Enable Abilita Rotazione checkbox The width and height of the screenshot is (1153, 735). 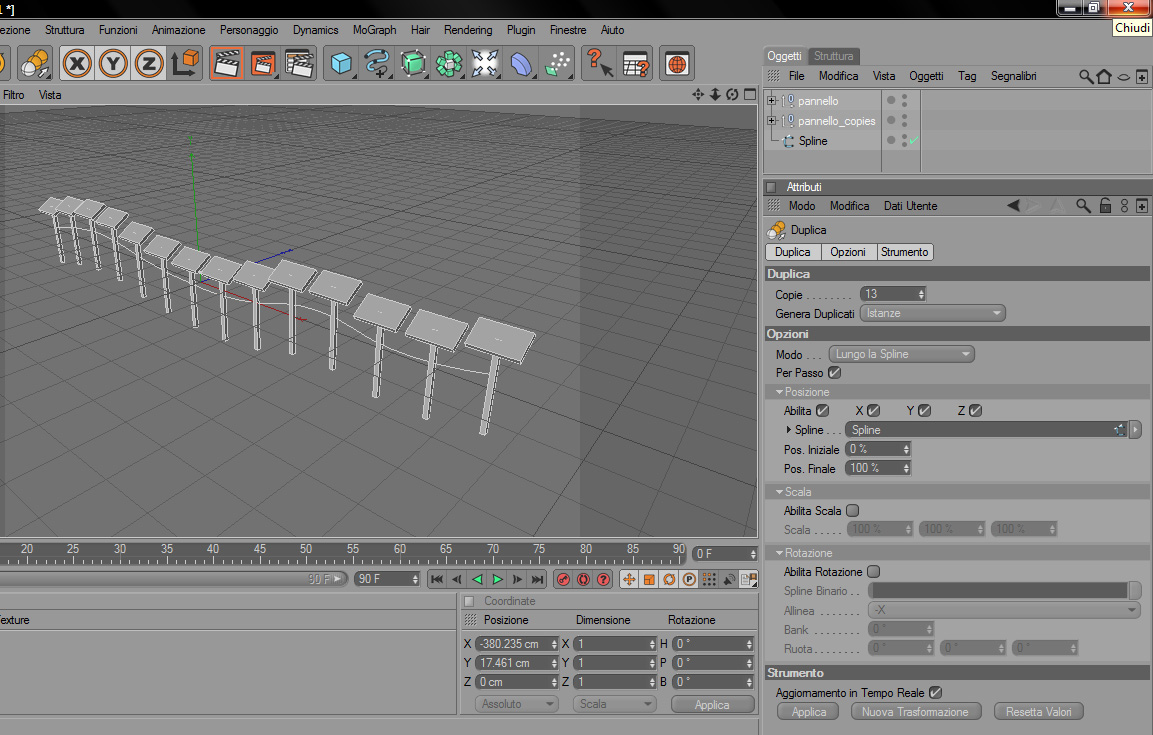[x=873, y=571]
